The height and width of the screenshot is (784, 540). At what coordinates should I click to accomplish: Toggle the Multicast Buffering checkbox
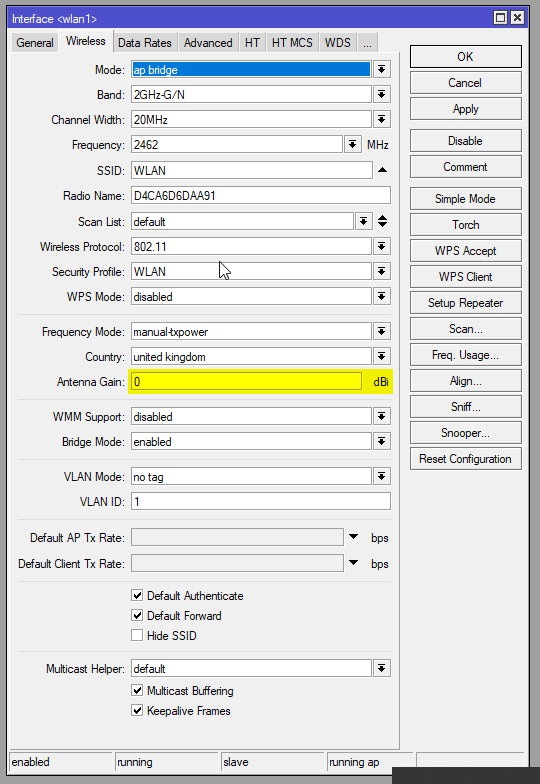pyautogui.click(x=137, y=690)
